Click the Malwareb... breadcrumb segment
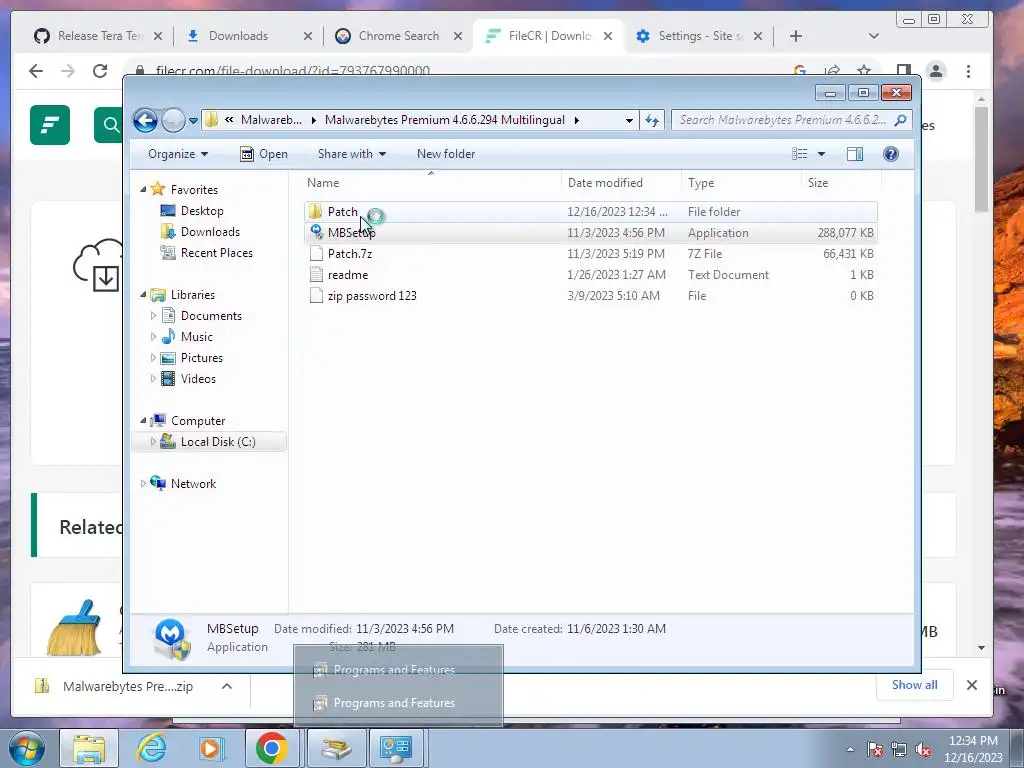This screenshot has width=1024, height=768. click(271, 120)
